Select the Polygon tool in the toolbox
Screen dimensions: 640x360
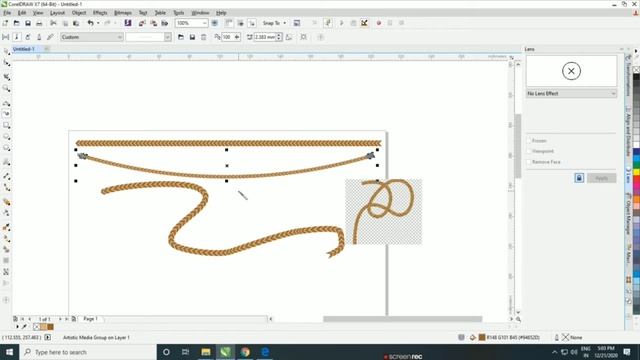[6, 148]
